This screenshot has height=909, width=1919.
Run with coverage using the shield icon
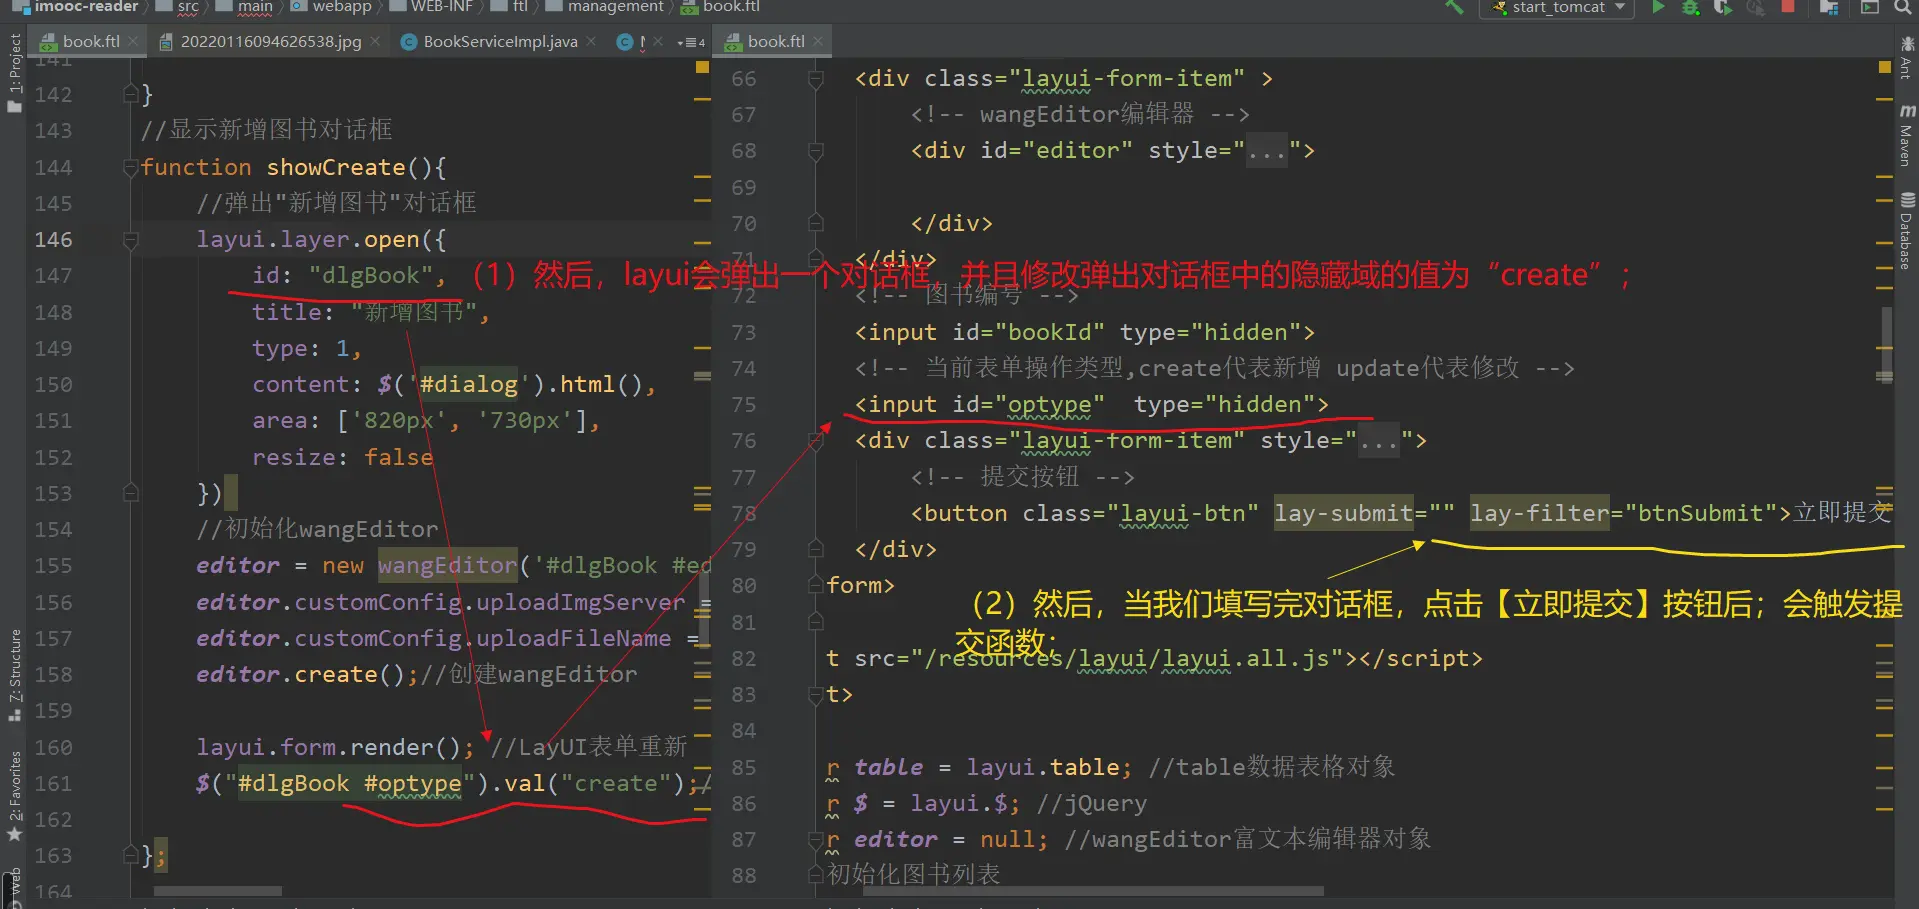pyautogui.click(x=1722, y=7)
